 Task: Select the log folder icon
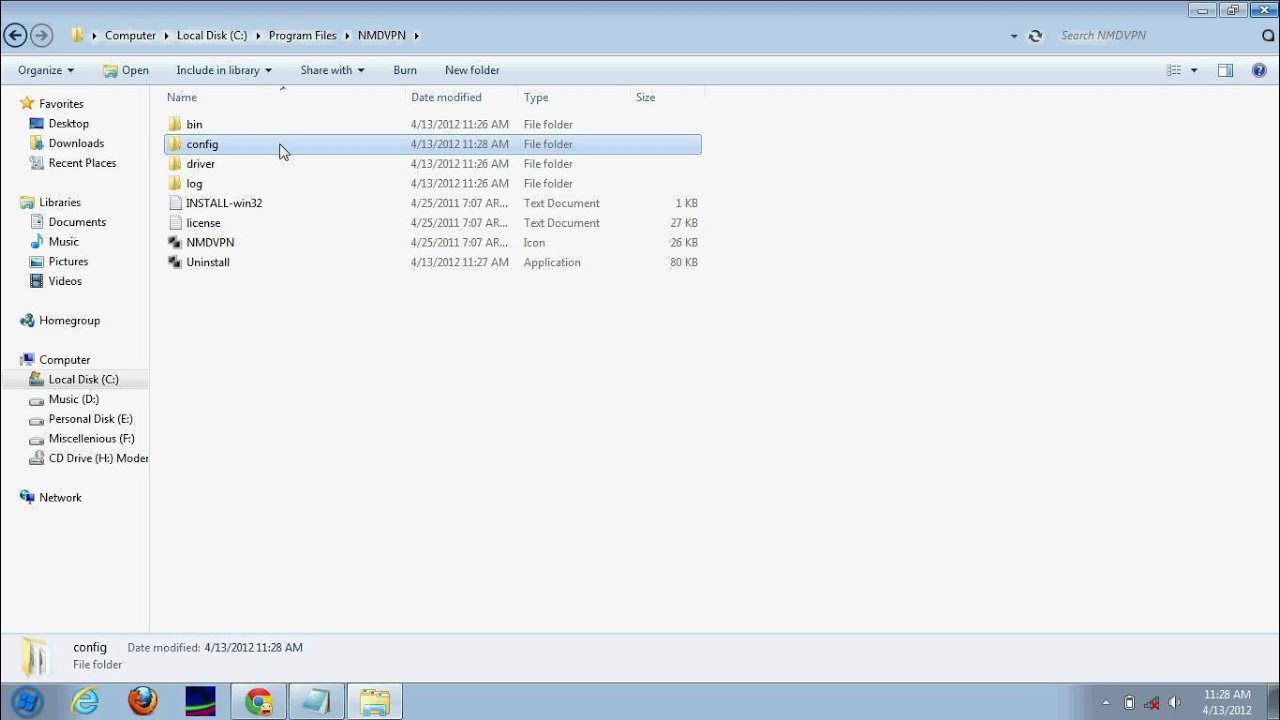coord(175,183)
